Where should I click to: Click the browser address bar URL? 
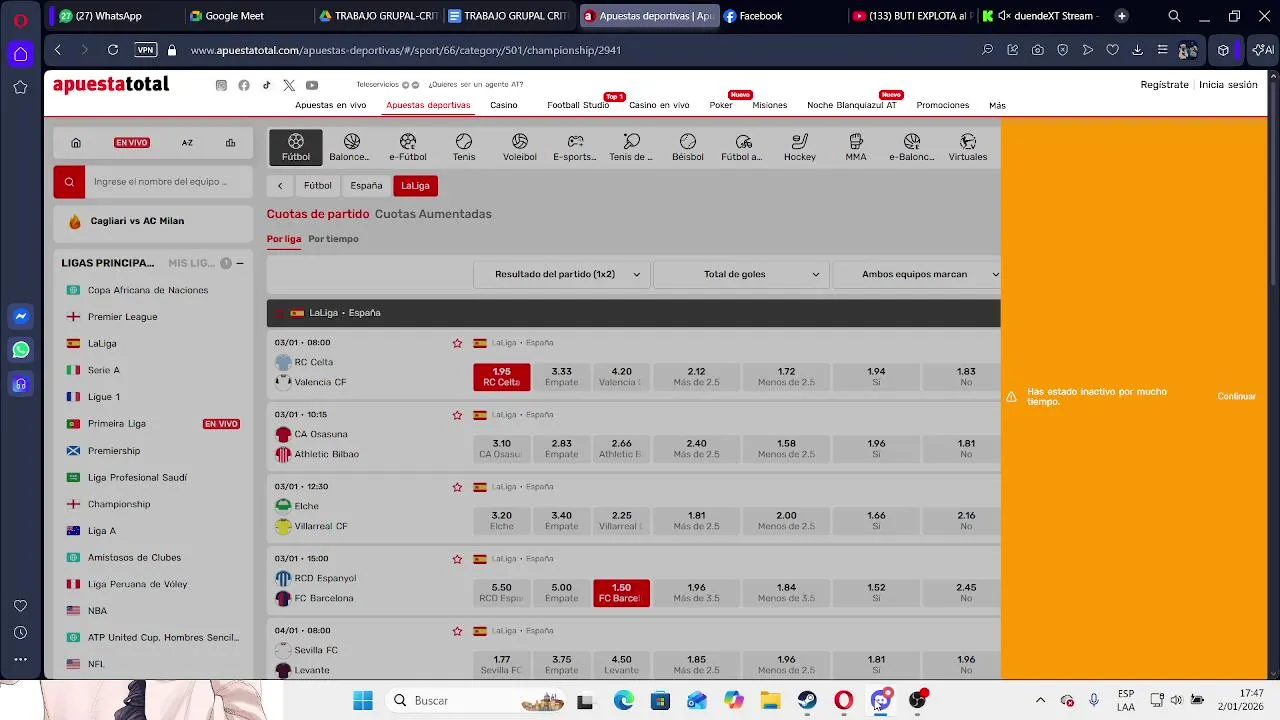click(405, 50)
